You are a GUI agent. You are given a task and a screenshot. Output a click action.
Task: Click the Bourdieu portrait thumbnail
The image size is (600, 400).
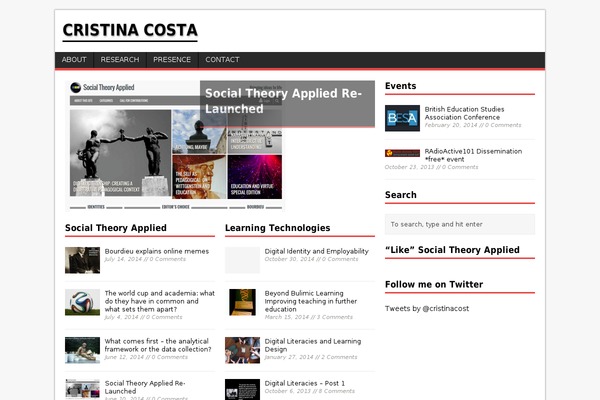click(82, 260)
